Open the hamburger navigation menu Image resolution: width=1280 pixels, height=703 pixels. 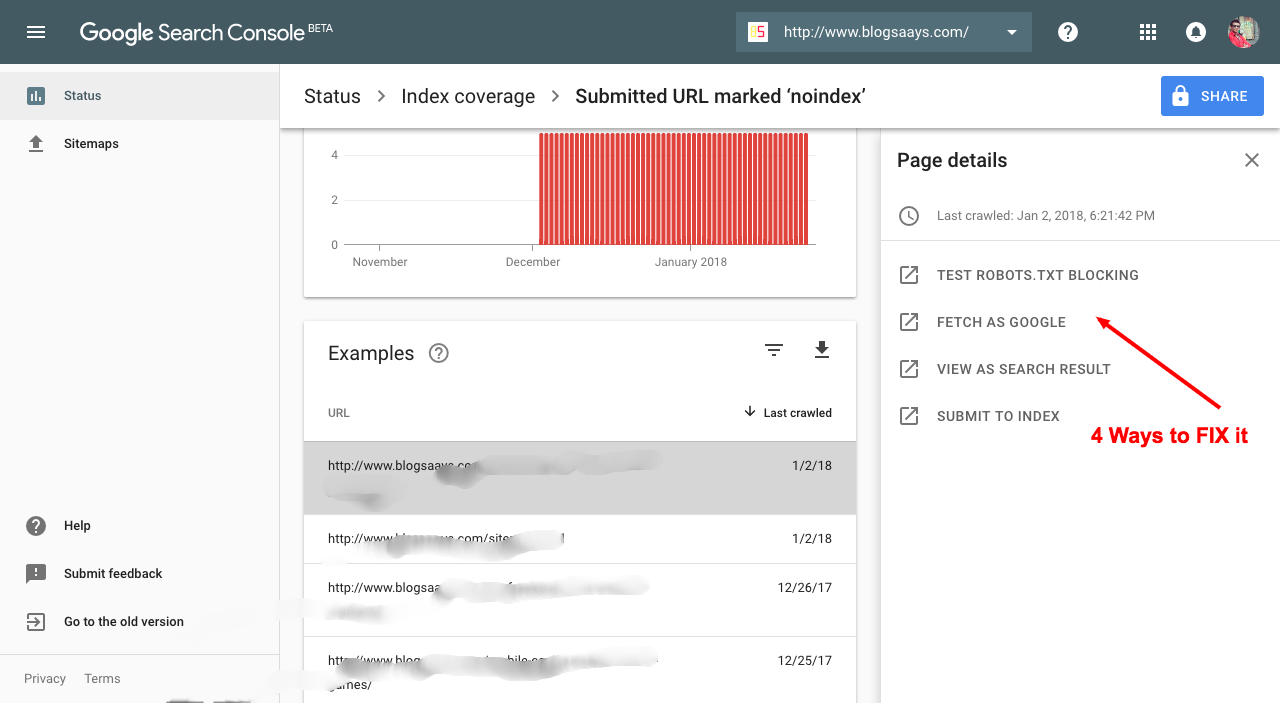[36, 32]
